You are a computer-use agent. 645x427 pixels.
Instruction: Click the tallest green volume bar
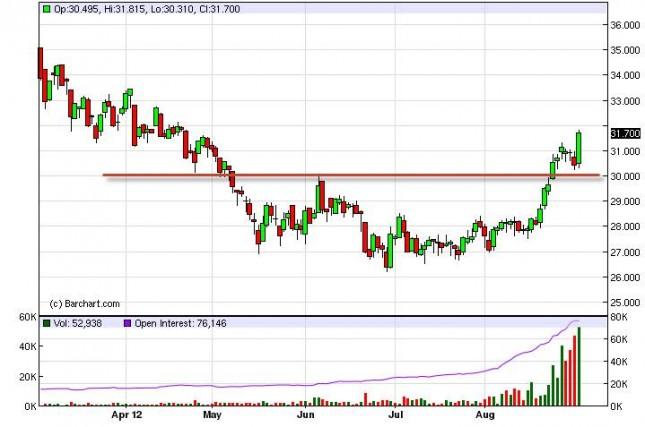click(x=579, y=367)
